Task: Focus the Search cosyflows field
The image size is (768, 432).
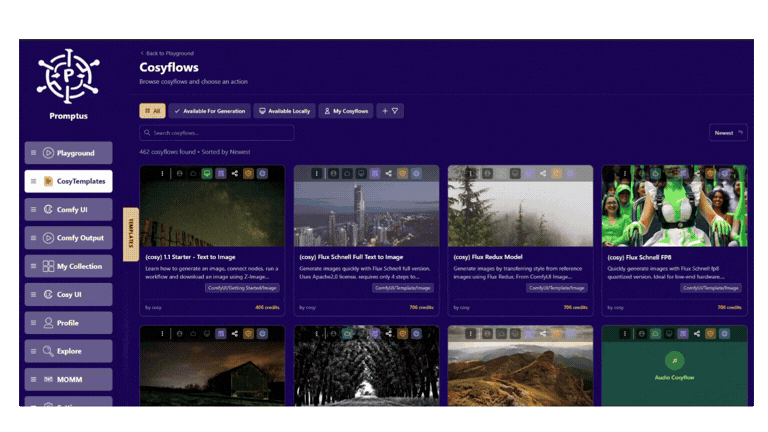Action: (216, 133)
